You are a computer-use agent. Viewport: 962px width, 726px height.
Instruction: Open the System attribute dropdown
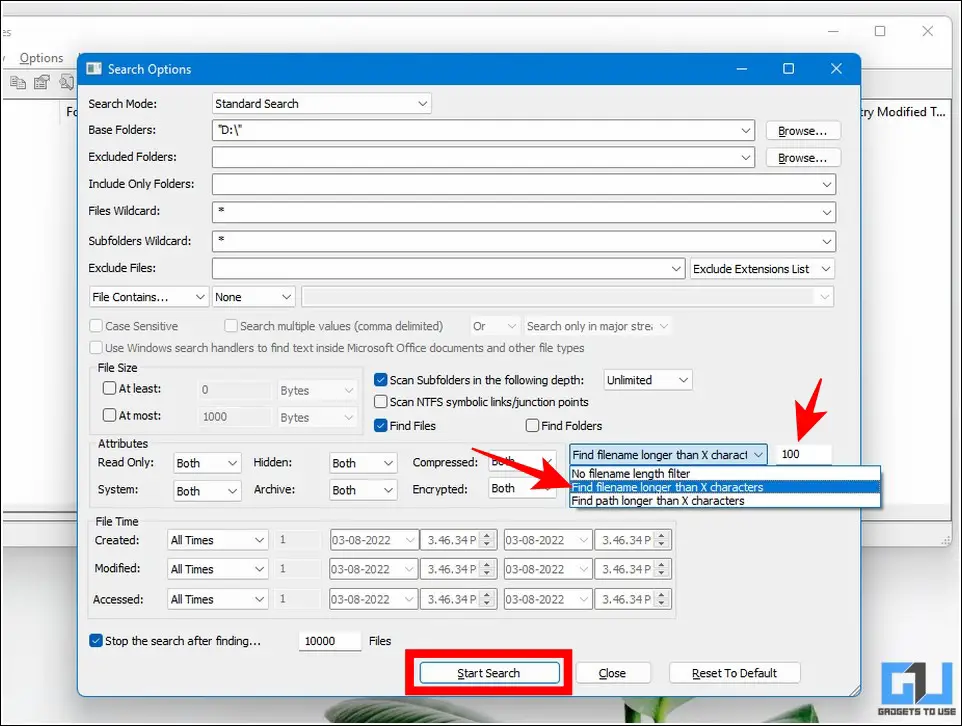point(207,491)
